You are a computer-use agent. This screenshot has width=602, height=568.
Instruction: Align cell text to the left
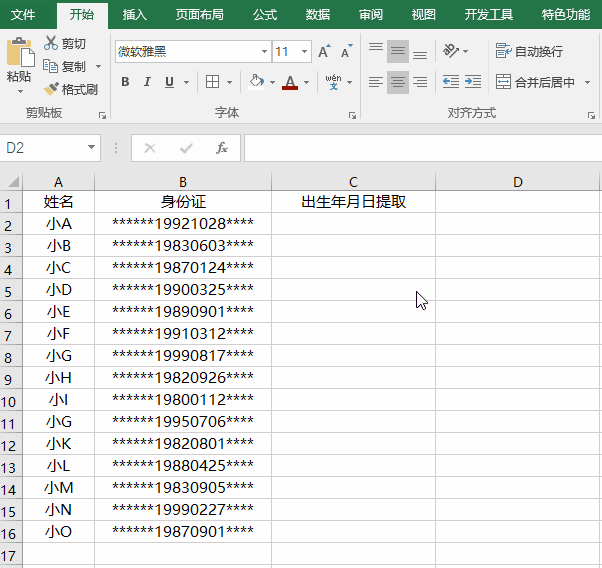point(375,82)
